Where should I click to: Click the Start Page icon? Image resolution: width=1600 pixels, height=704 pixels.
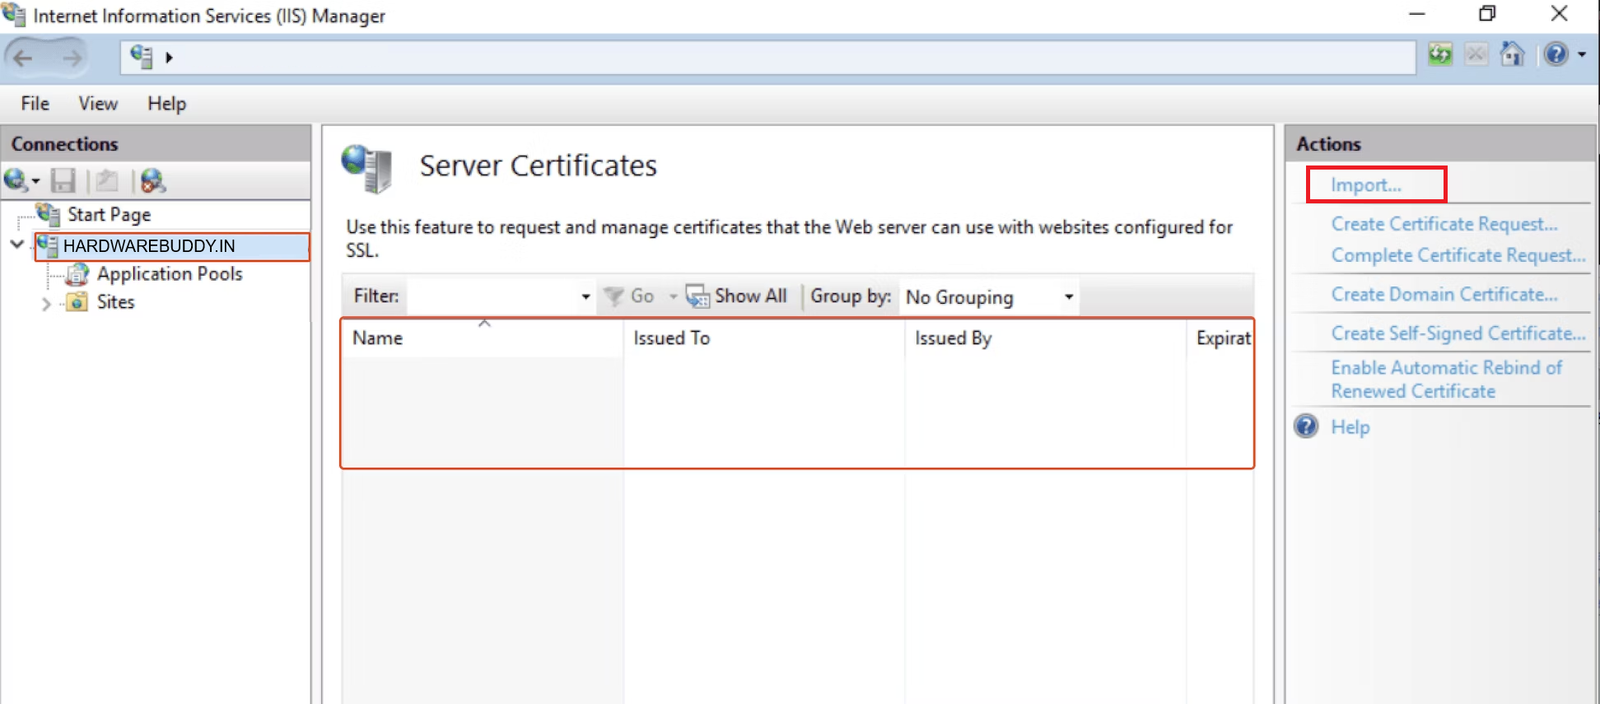point(48,214)
